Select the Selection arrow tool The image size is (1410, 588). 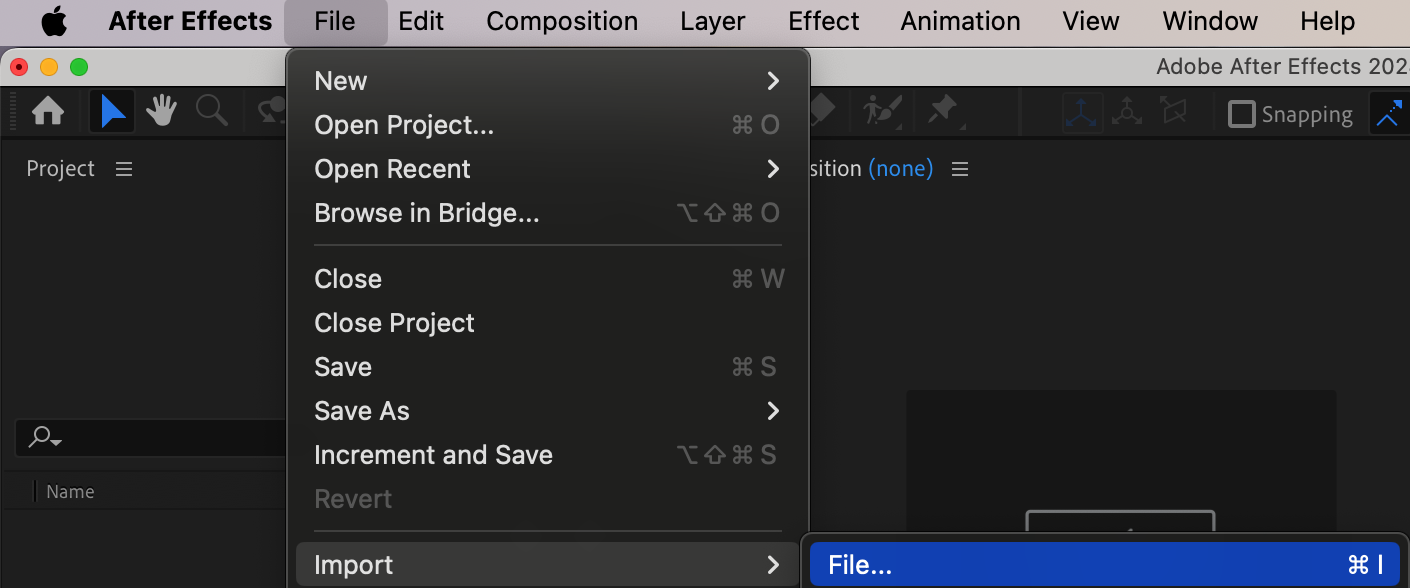(x=112, y=111)
